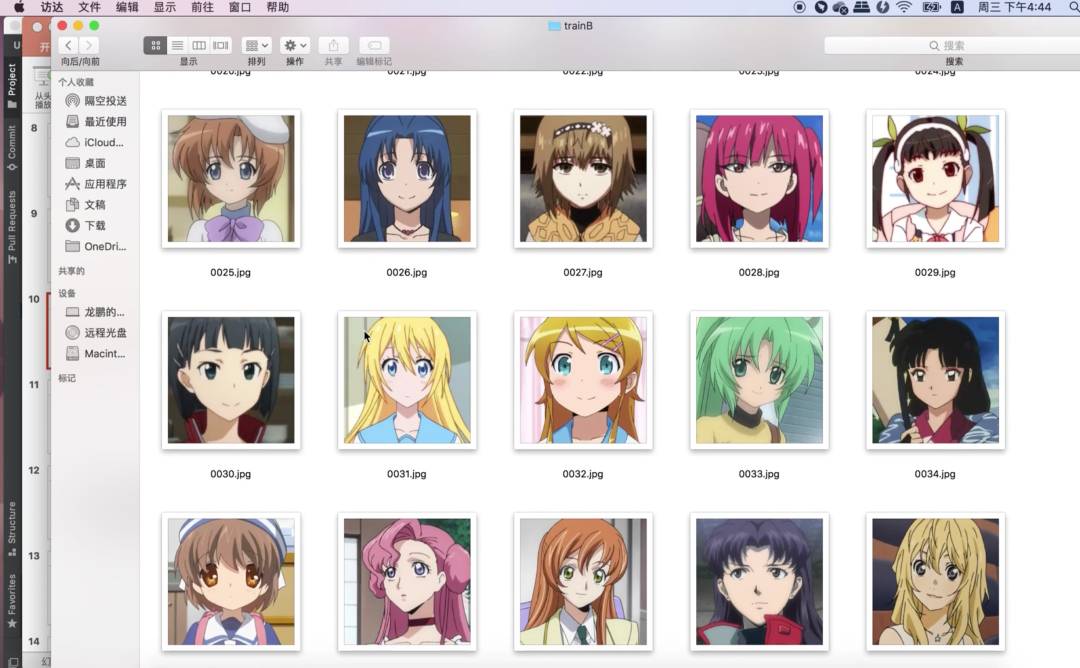
Task: Open the Finder (访达) menu
Action: (52, 7)
